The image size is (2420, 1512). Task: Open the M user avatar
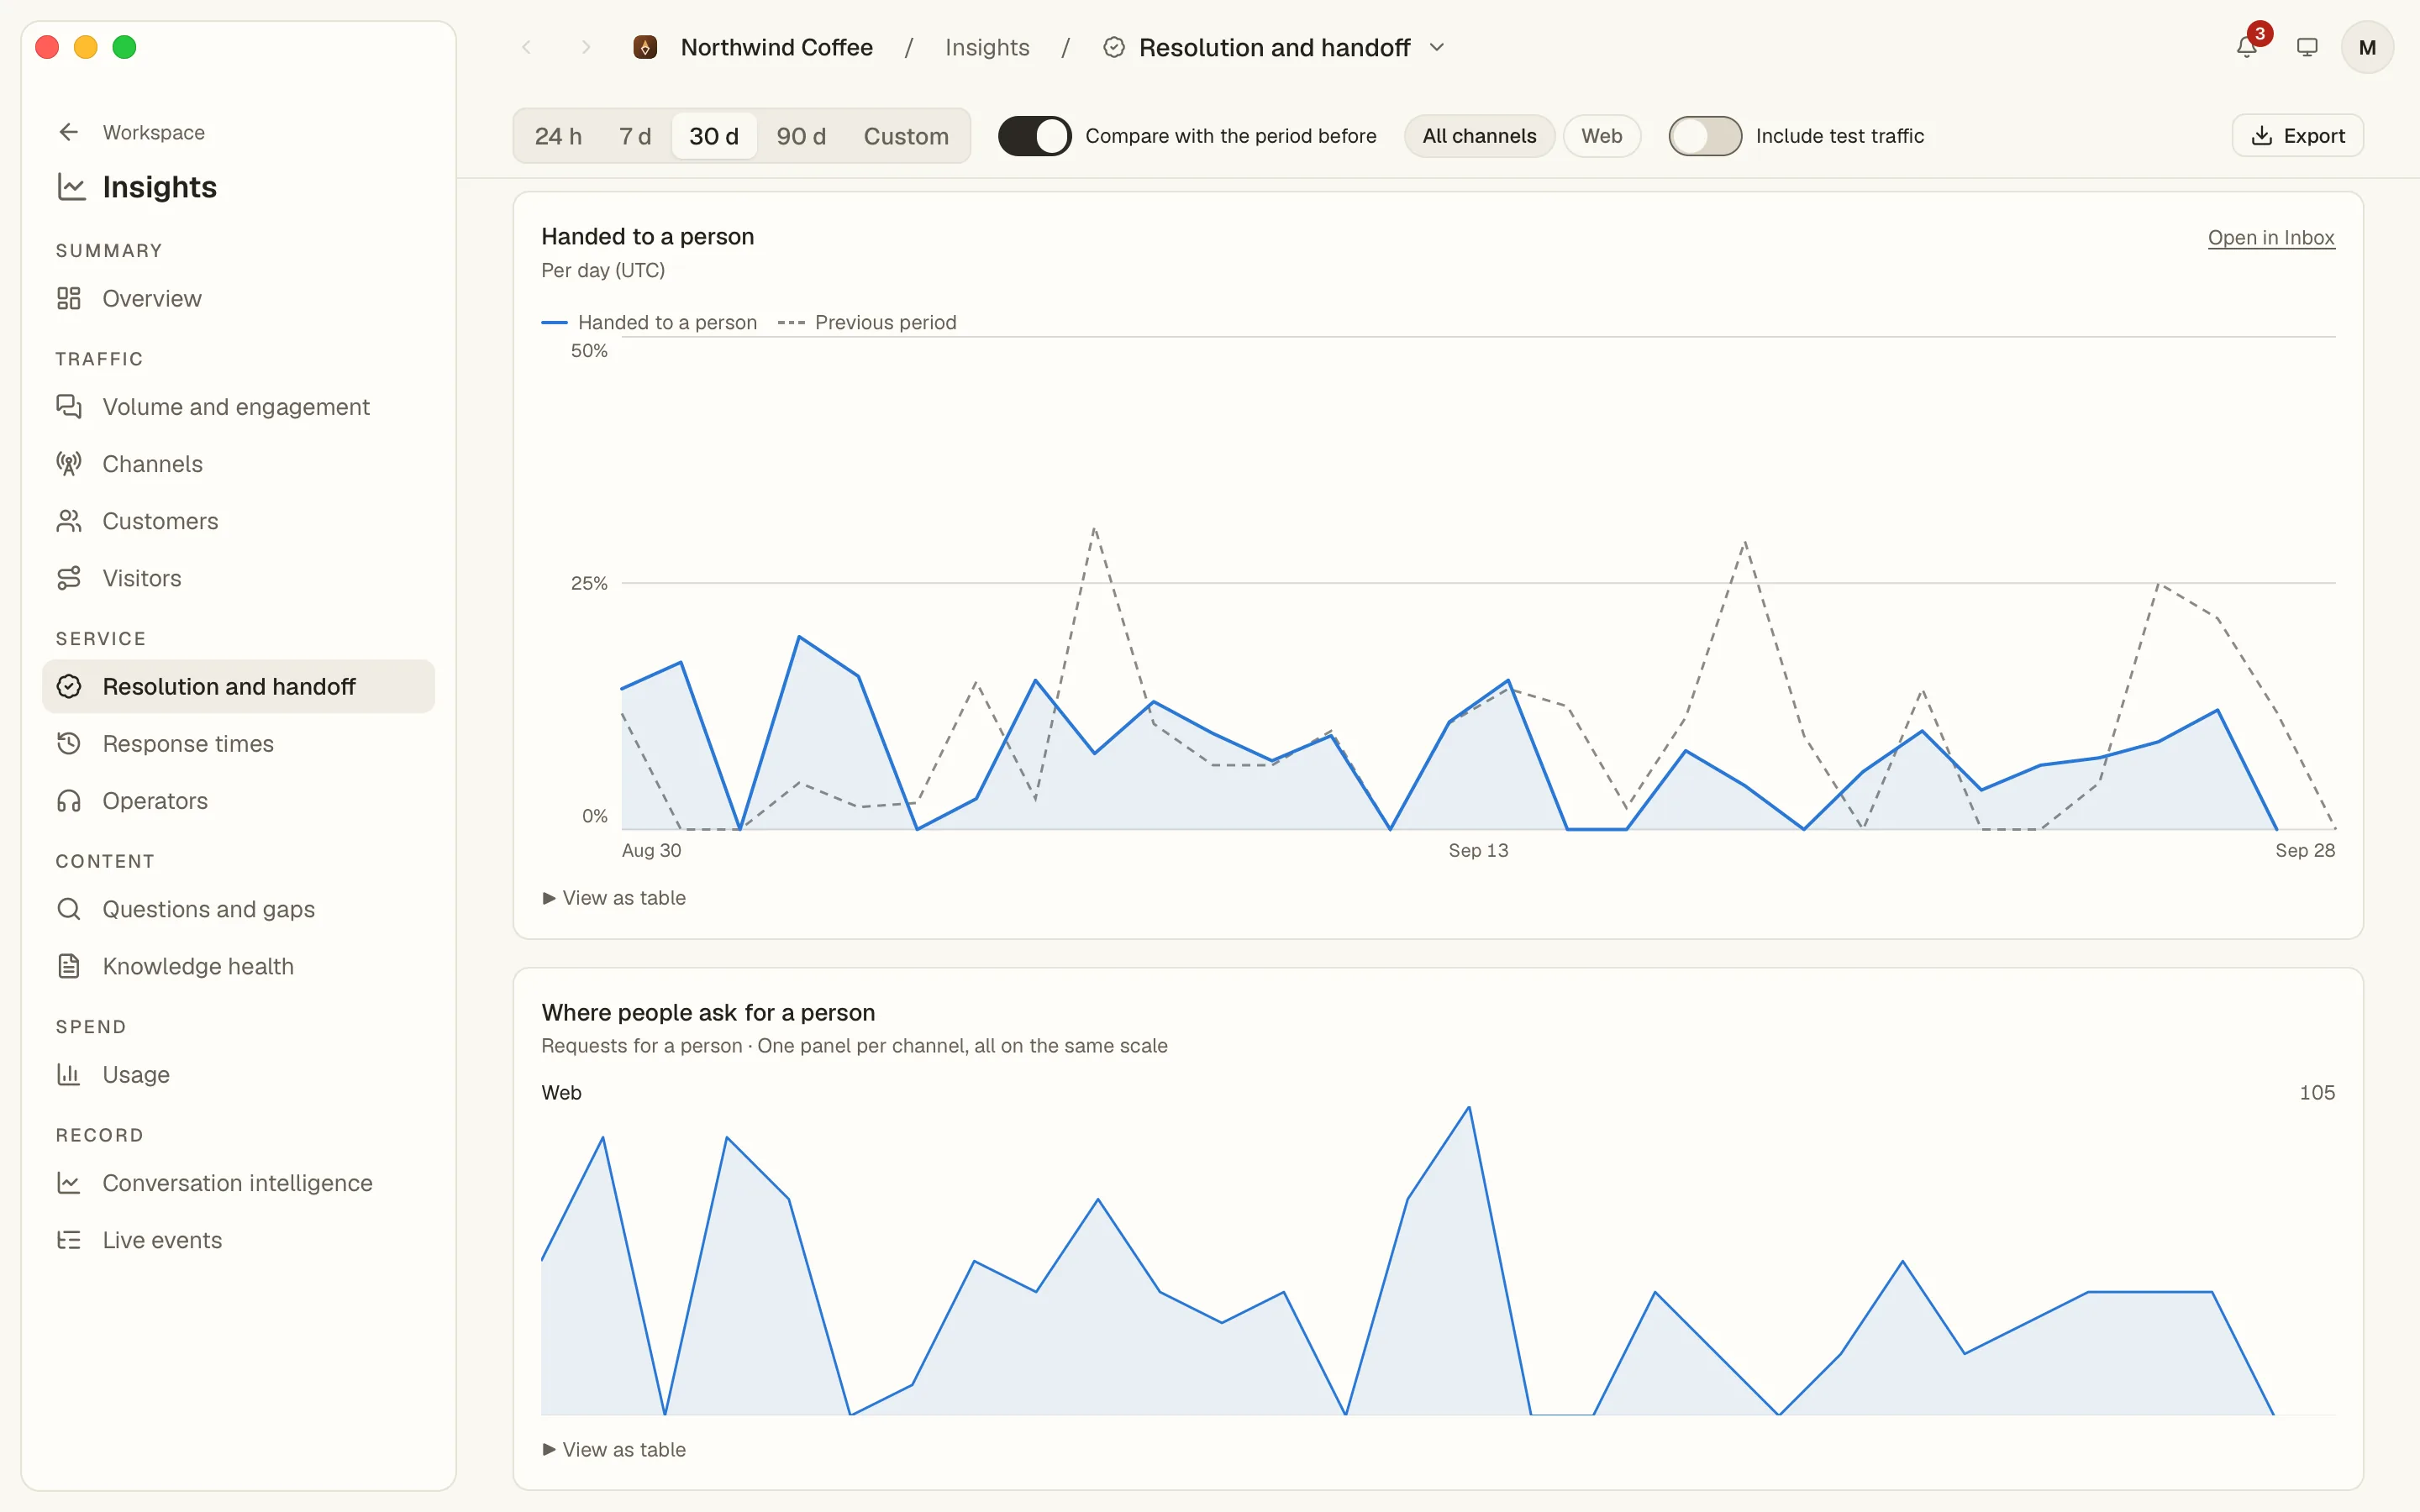coord(2367,47)
